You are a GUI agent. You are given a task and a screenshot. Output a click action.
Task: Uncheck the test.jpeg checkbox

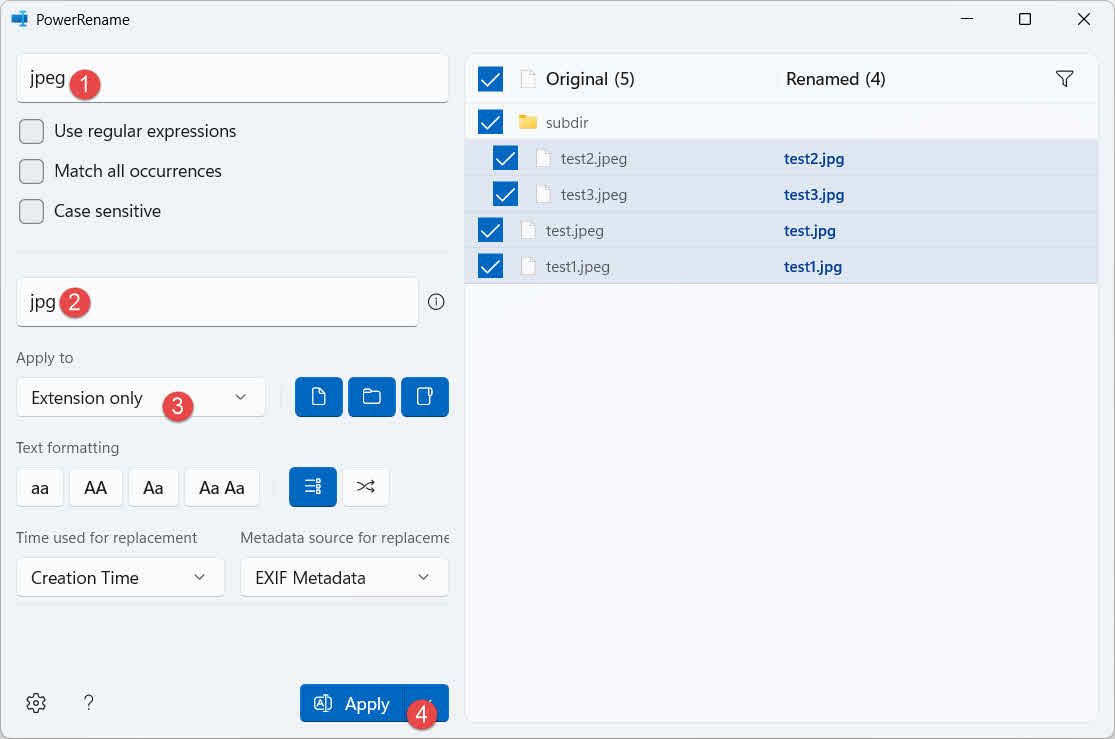click(x=491, y=230)
